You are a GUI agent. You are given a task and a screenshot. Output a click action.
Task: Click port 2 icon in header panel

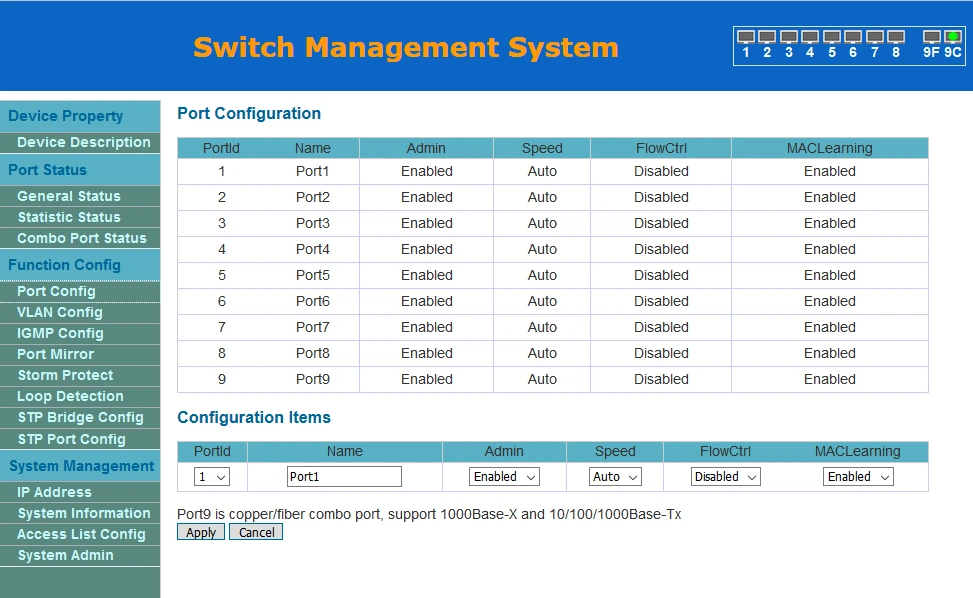tap(767, 37)
